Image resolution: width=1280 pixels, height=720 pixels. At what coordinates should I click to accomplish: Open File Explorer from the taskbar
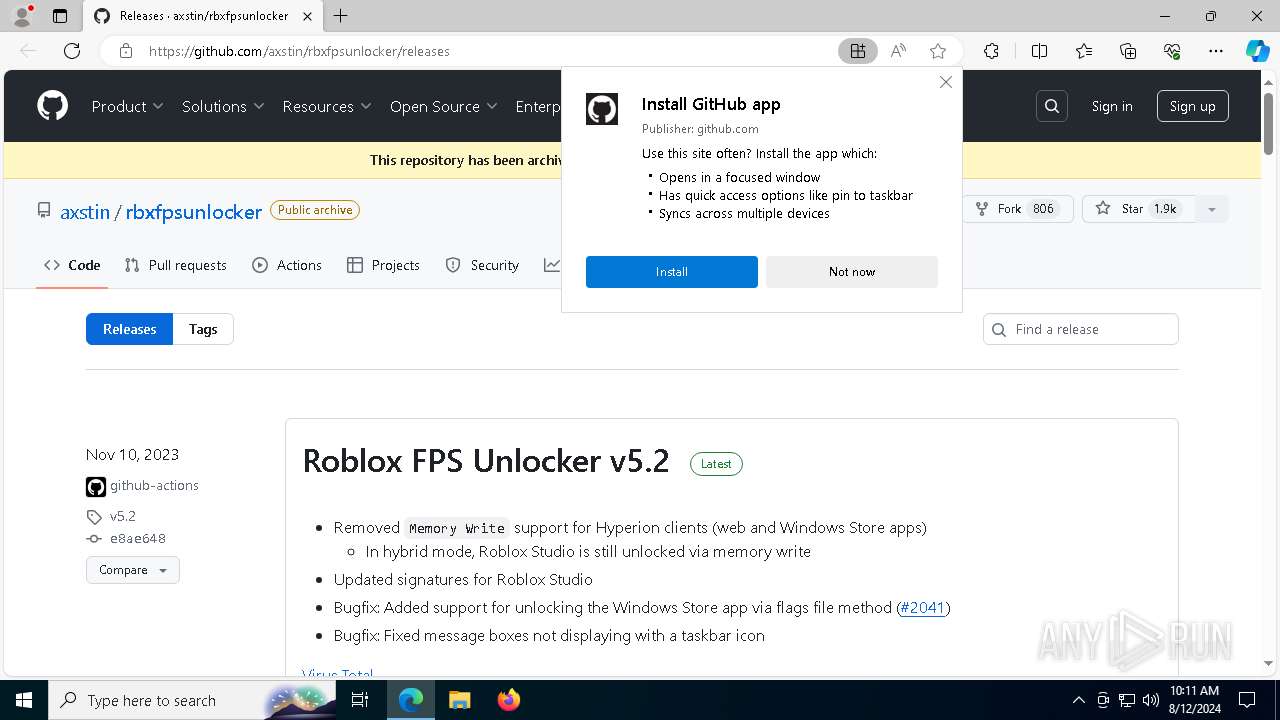tap(459, 700)
